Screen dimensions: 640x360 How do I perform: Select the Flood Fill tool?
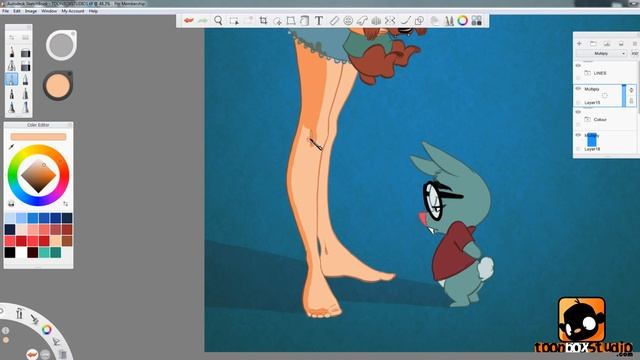[x=304, y=20]
